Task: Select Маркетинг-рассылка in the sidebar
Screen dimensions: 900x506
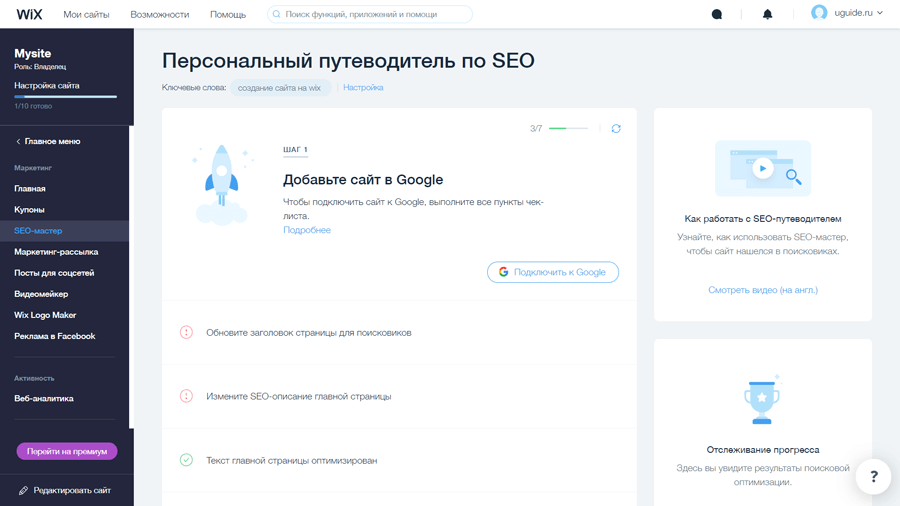Action: (56, 252)
